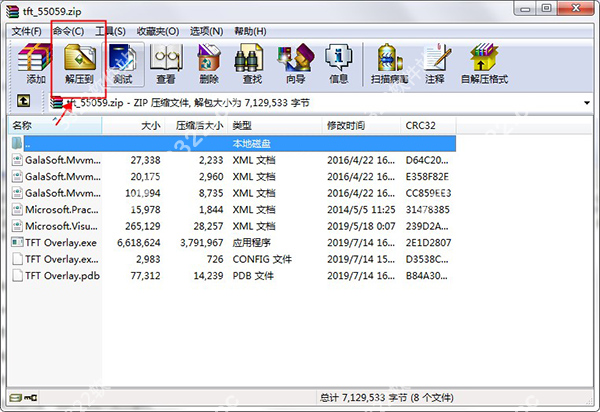Viewport: 600px width, 412px height.
Task: Click the 27,338-byte GalaSoft file icon
Action: (x=17, y=160)
